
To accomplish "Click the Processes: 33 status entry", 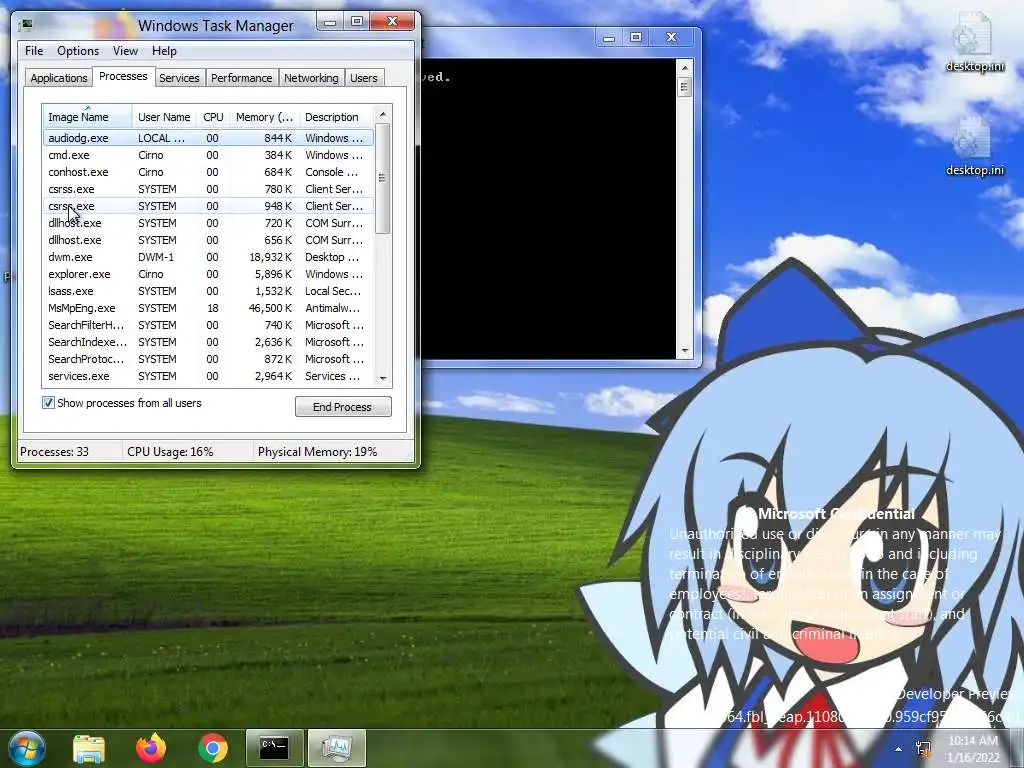I will click(x=54, y=452).
